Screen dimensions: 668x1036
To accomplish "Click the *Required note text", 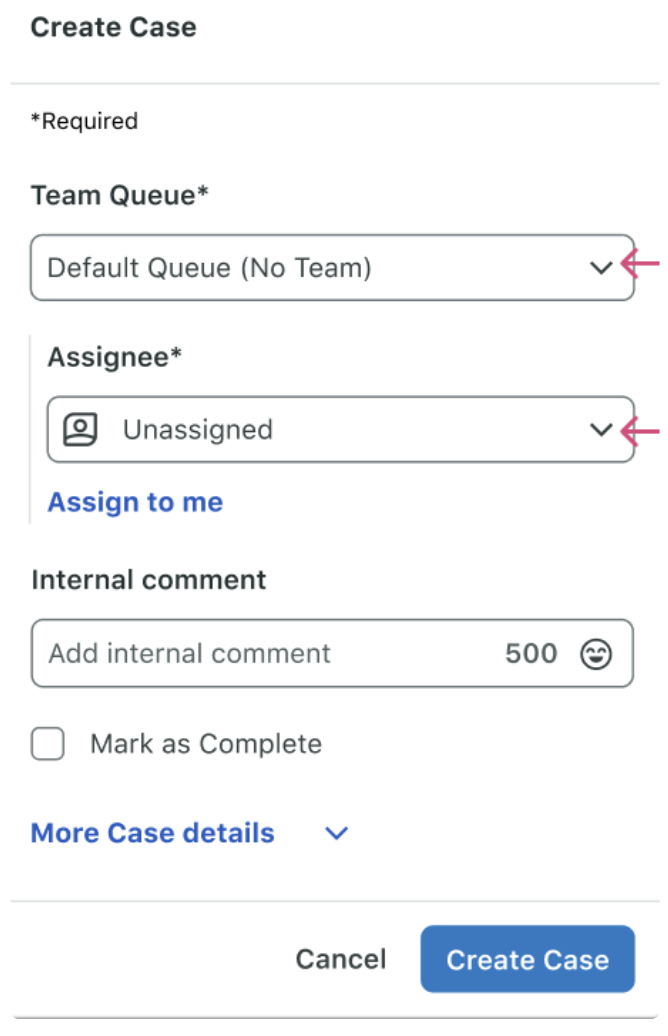I will 84,122.
